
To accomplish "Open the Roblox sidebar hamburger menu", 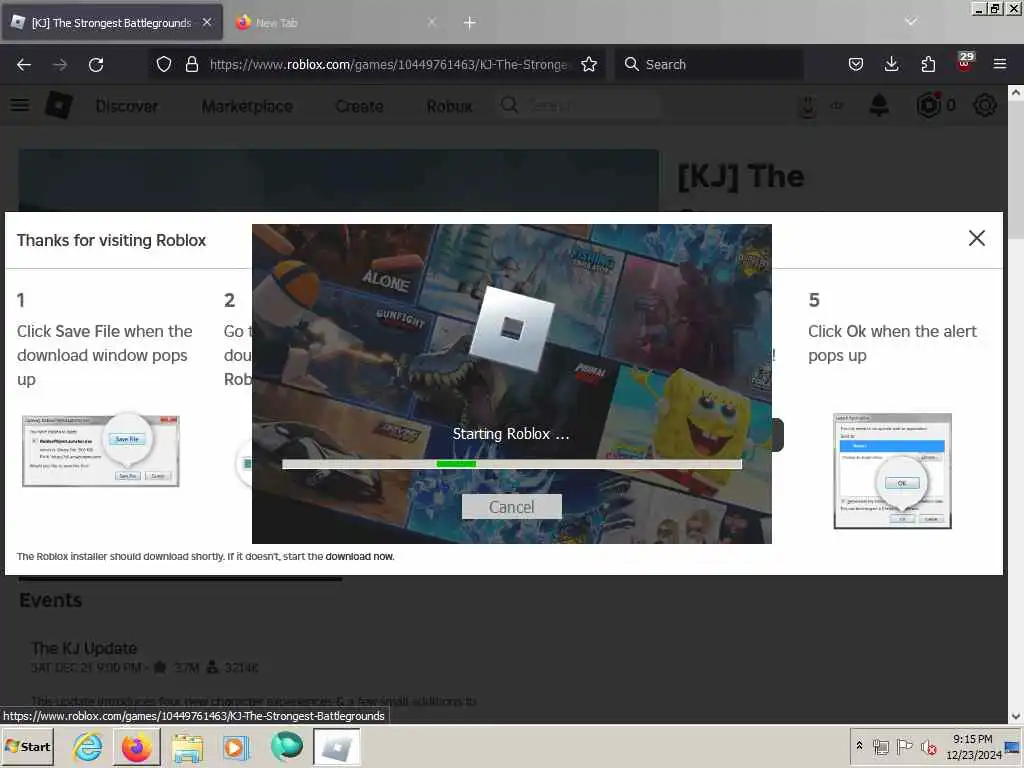I will tap(20, 105).
